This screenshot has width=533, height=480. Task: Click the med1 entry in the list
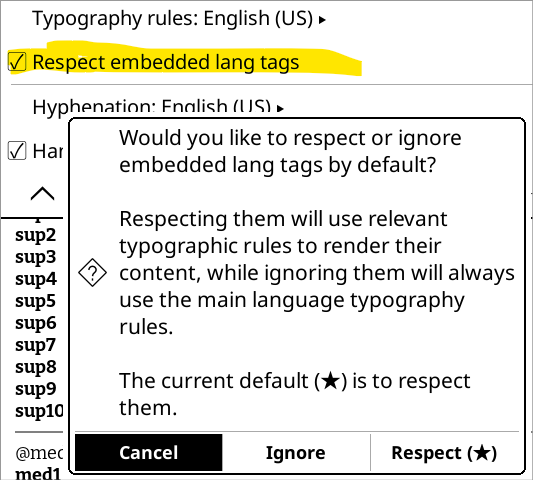pos(38,473)
